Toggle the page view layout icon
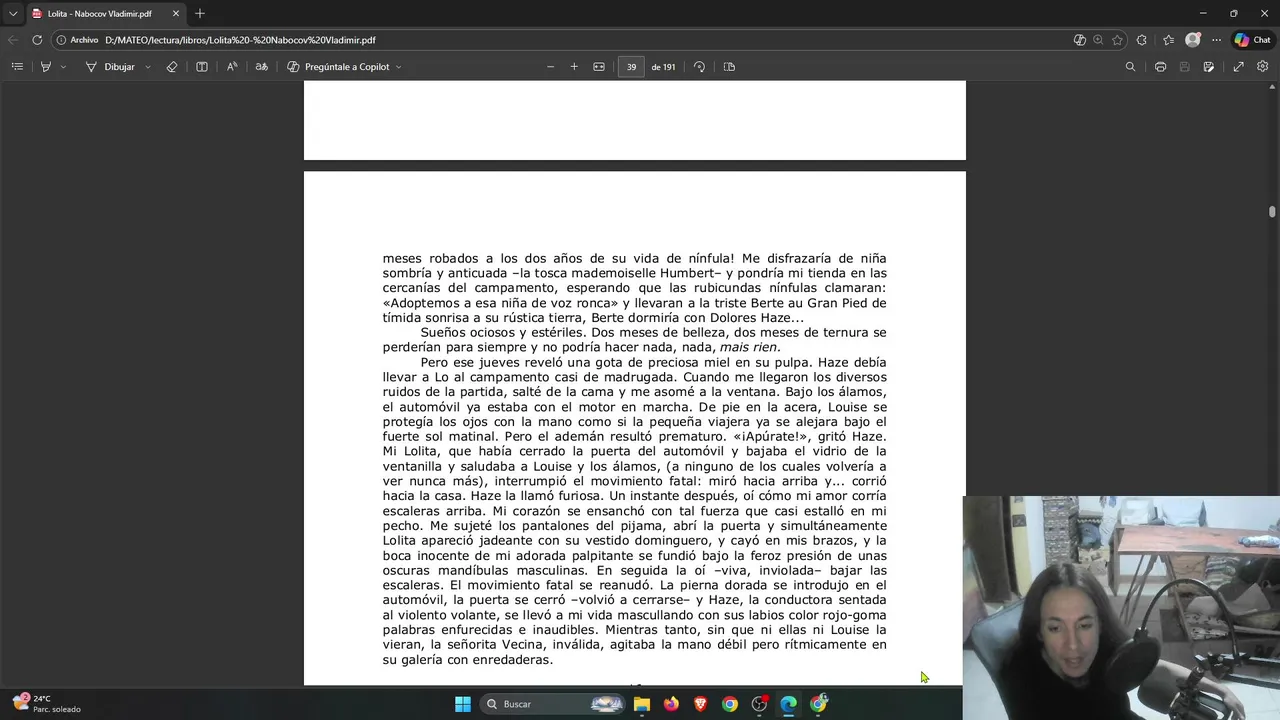This screenshot has width=1280, height=720. pyautogui.click(x=729, y=67)
